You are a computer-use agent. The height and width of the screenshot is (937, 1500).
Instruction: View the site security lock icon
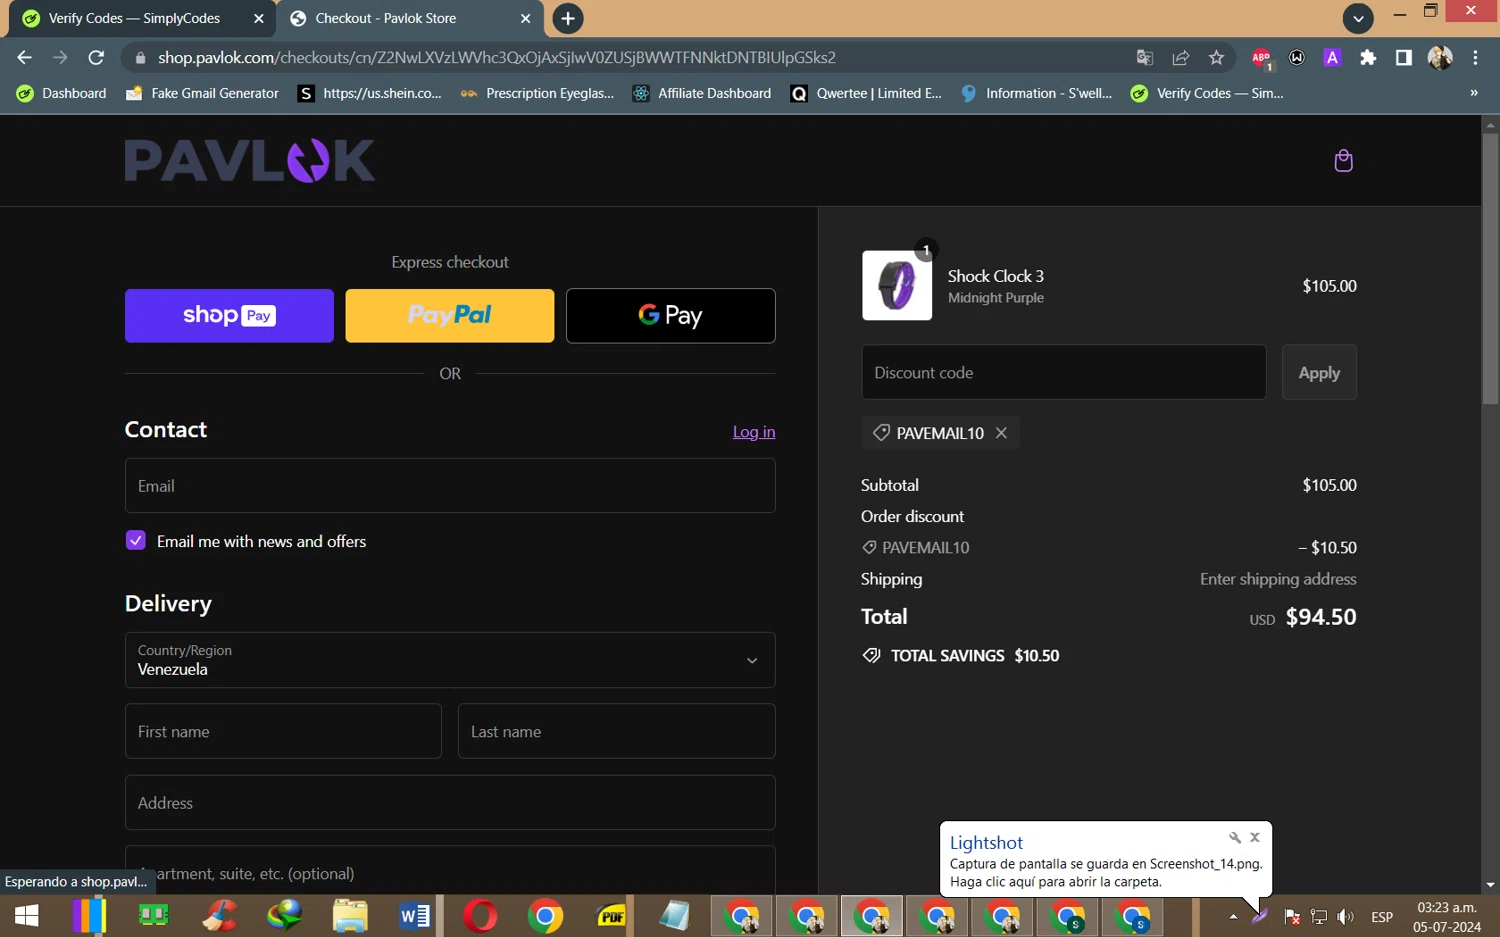tap(140, 58)
